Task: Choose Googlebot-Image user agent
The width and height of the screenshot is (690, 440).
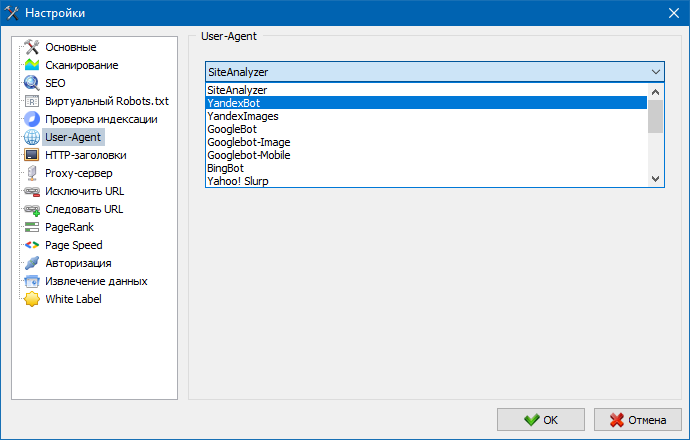Action: tap(426, 142)
